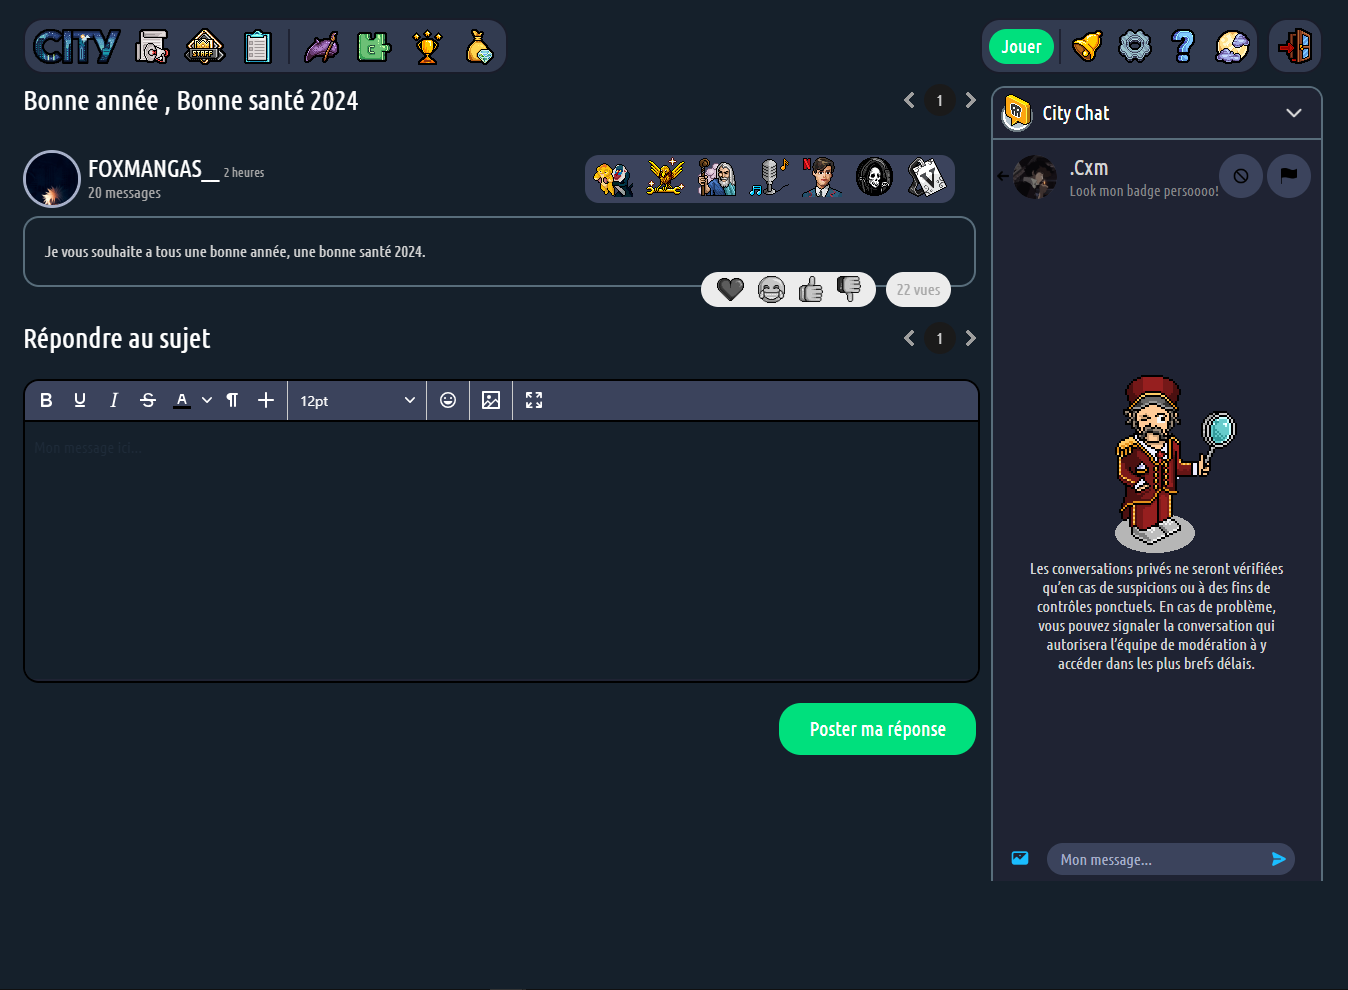Open the .Cxm chat avatar

[1035, 177]
